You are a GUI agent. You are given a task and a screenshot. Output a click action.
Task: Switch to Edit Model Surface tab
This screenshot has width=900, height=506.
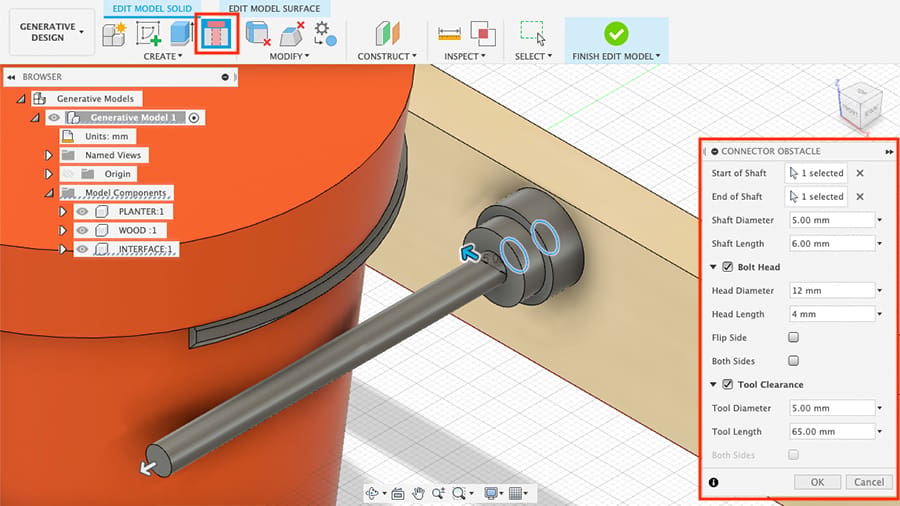(x=274, y=9)
